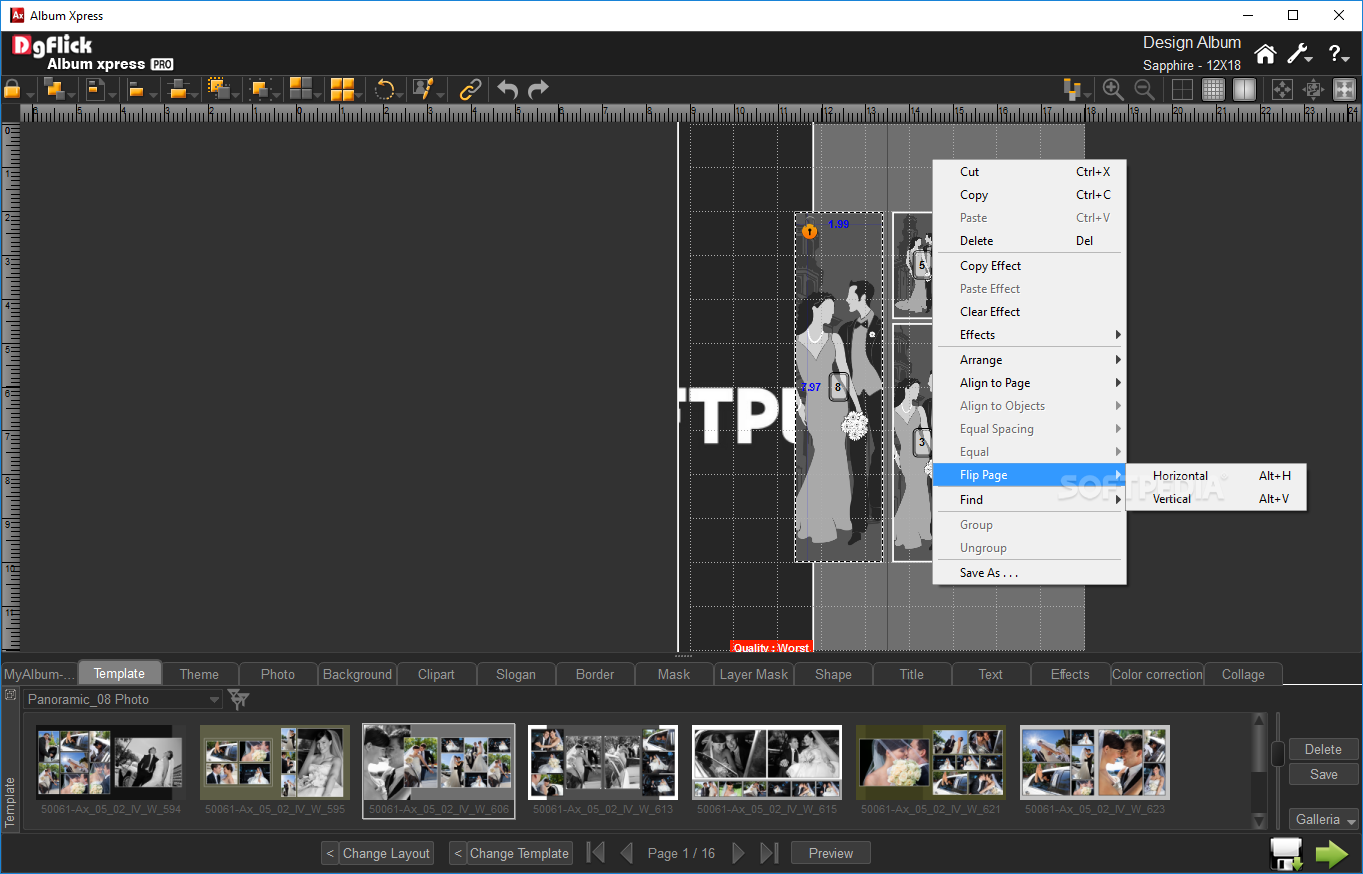Open the Galleria dropdown

(1324, 819)
